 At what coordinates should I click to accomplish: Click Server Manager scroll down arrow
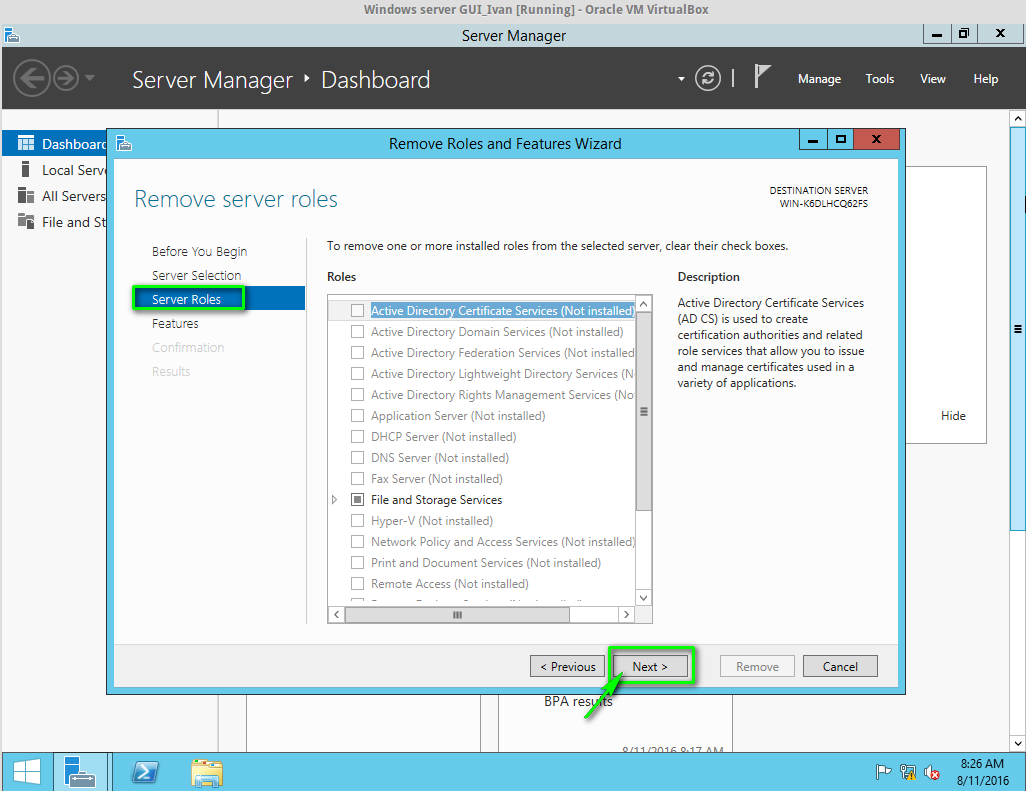(1017, 743)
